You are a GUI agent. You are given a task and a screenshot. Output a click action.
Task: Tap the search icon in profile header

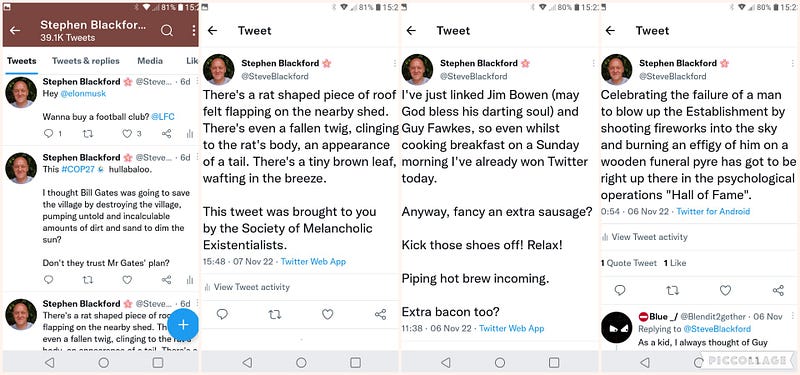pyautogui.click(x=167, y=31)
